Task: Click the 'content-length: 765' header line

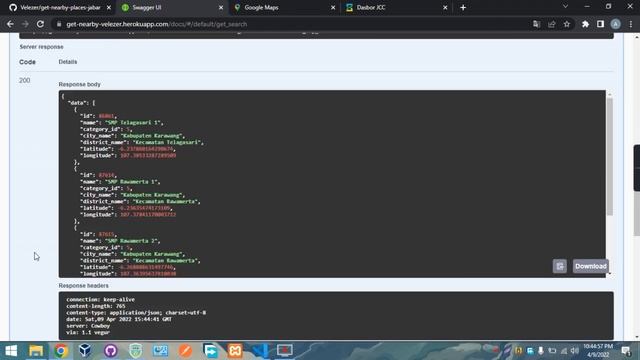Action: (96, 306)
